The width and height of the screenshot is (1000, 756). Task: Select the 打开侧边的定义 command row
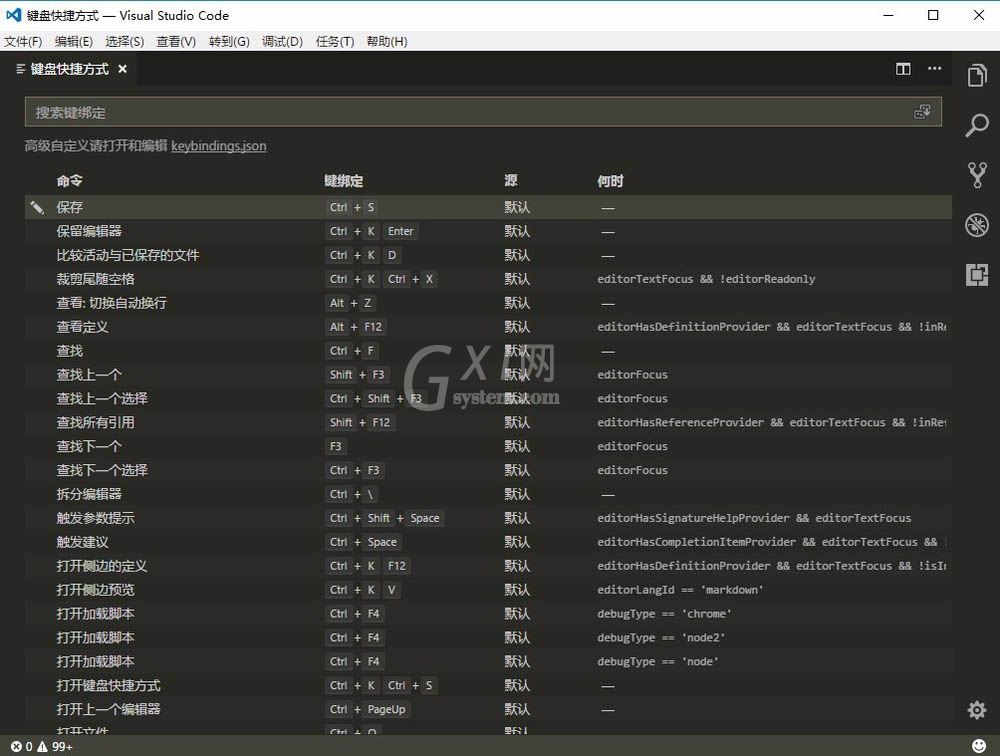click(x=488, y=566)
